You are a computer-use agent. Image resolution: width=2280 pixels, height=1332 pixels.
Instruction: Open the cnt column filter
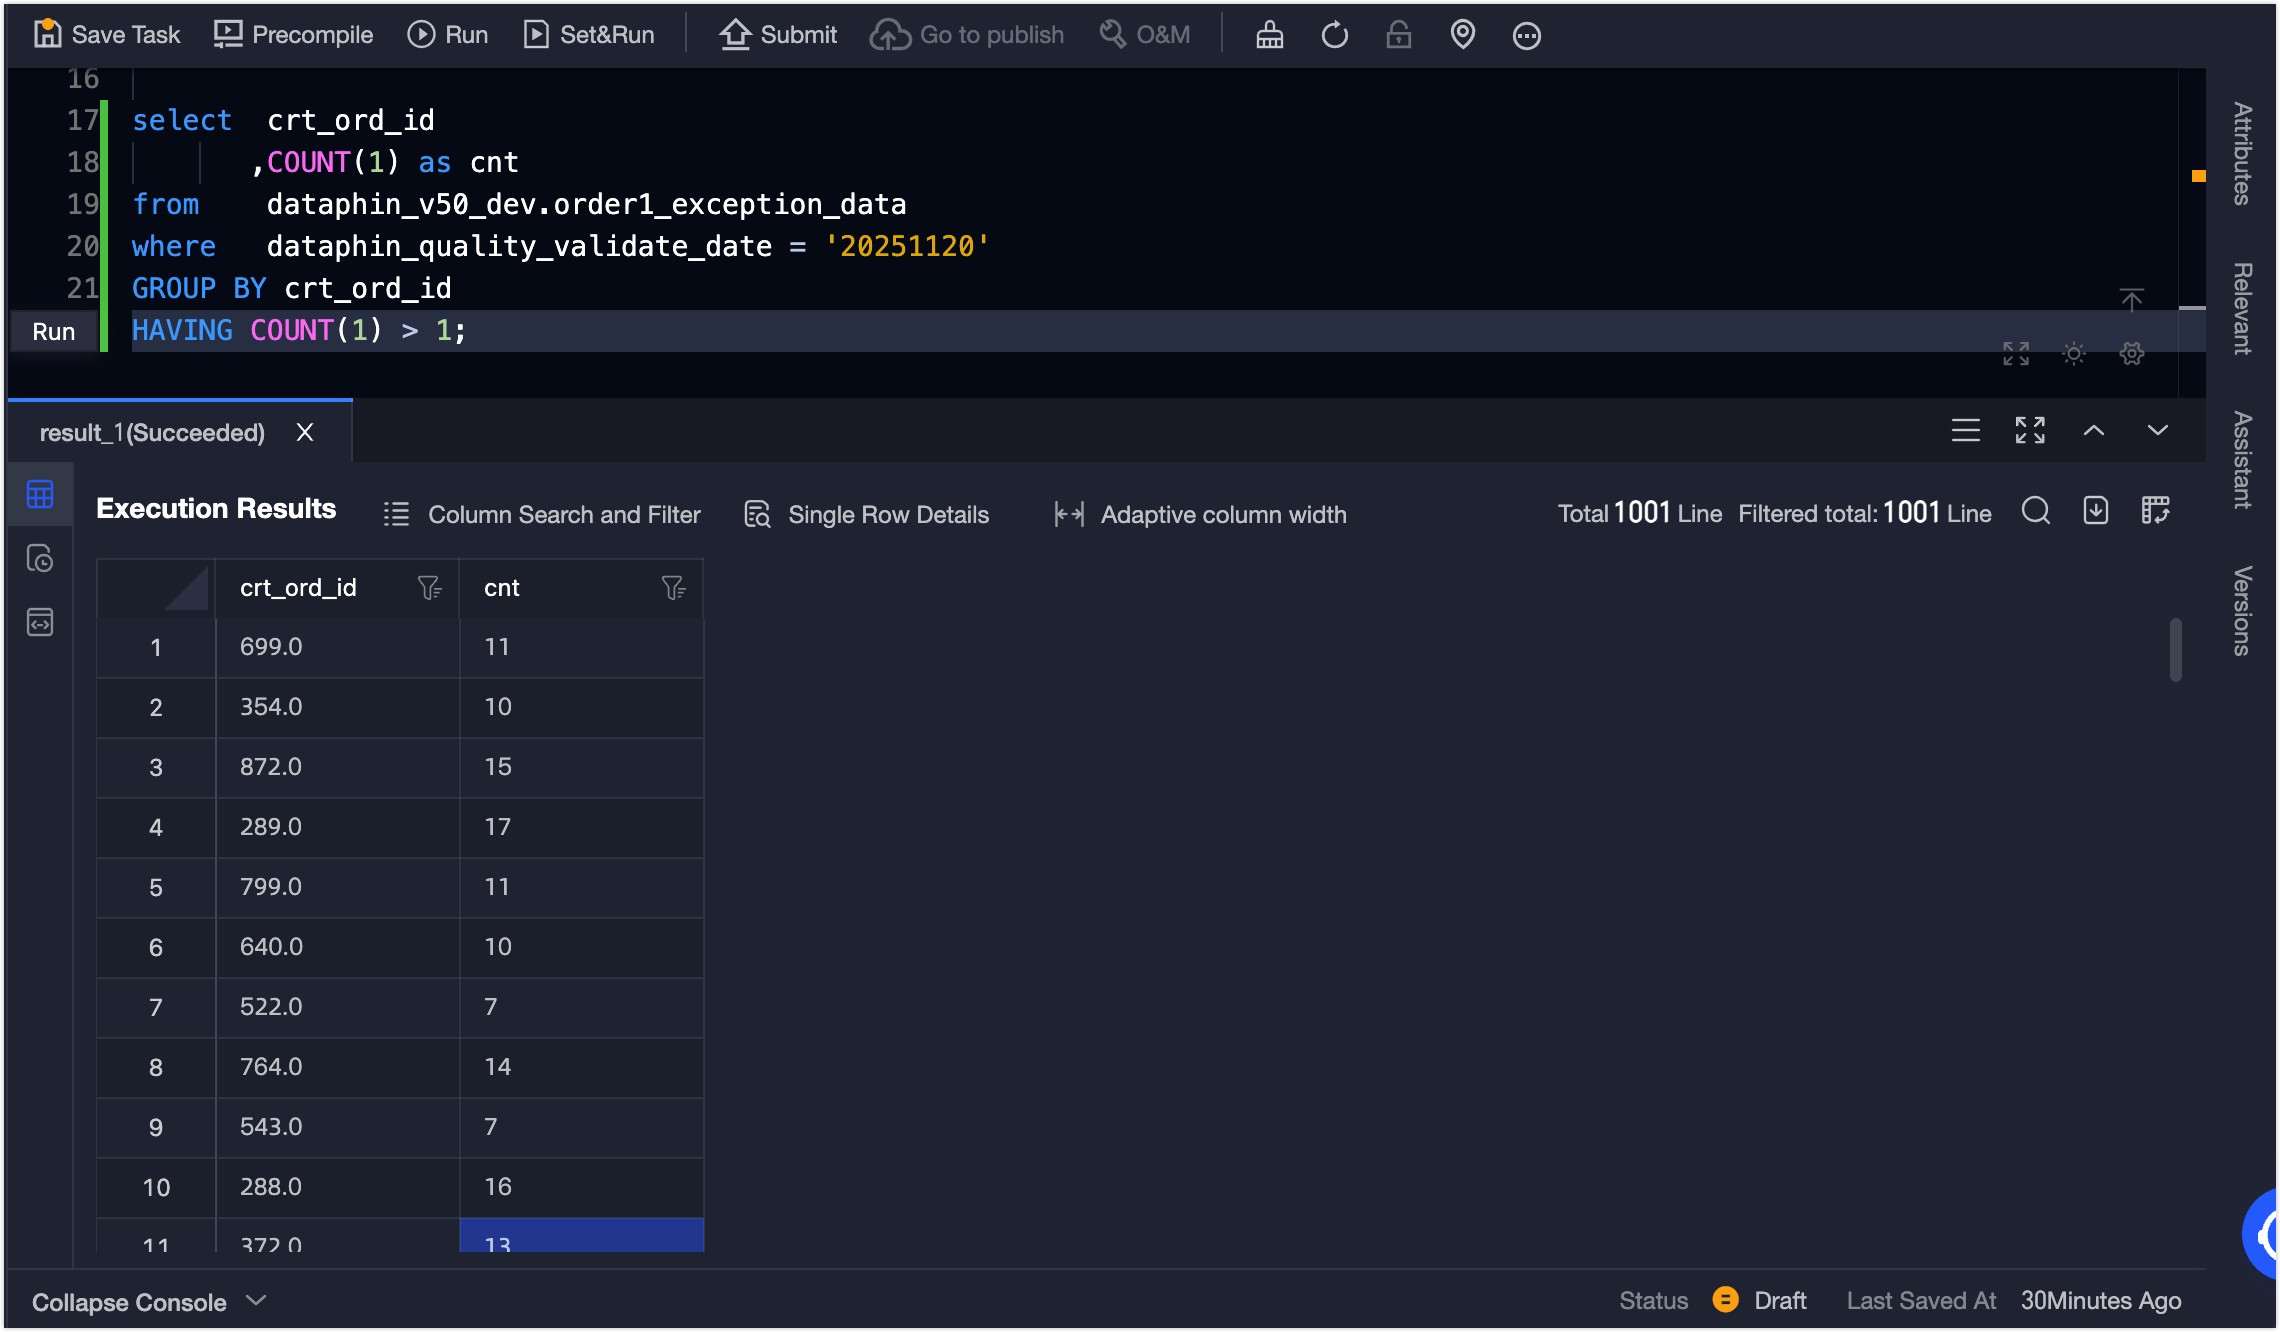674,589
